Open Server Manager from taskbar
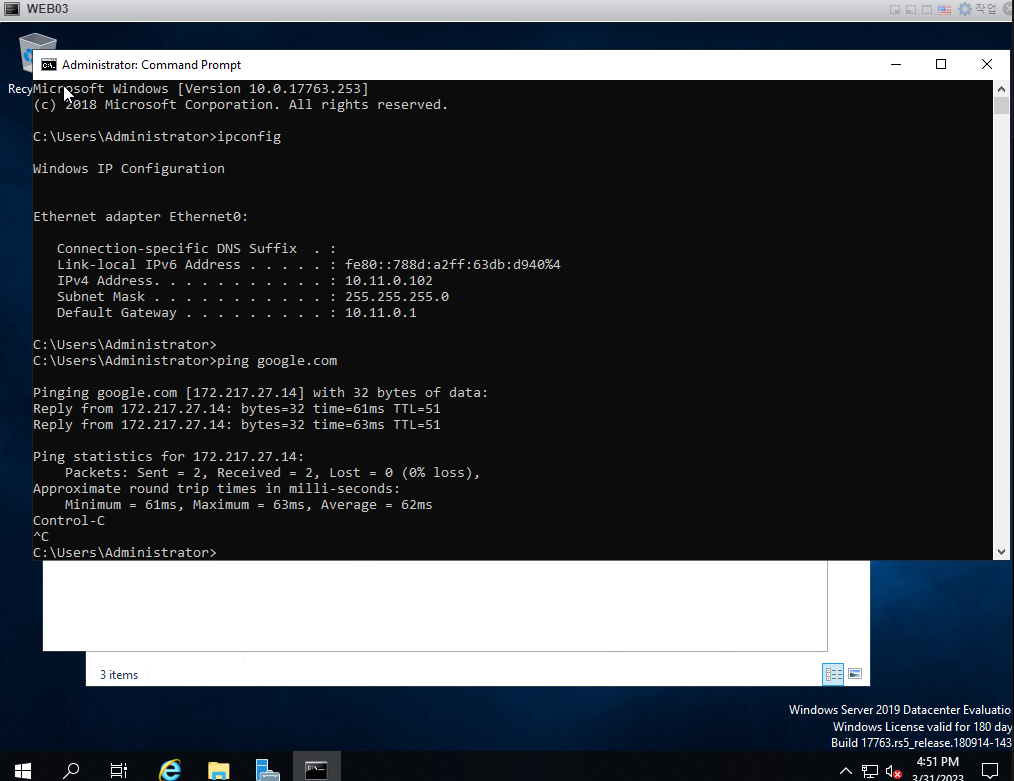This screenshot has height=781, width=1014. 267,769
